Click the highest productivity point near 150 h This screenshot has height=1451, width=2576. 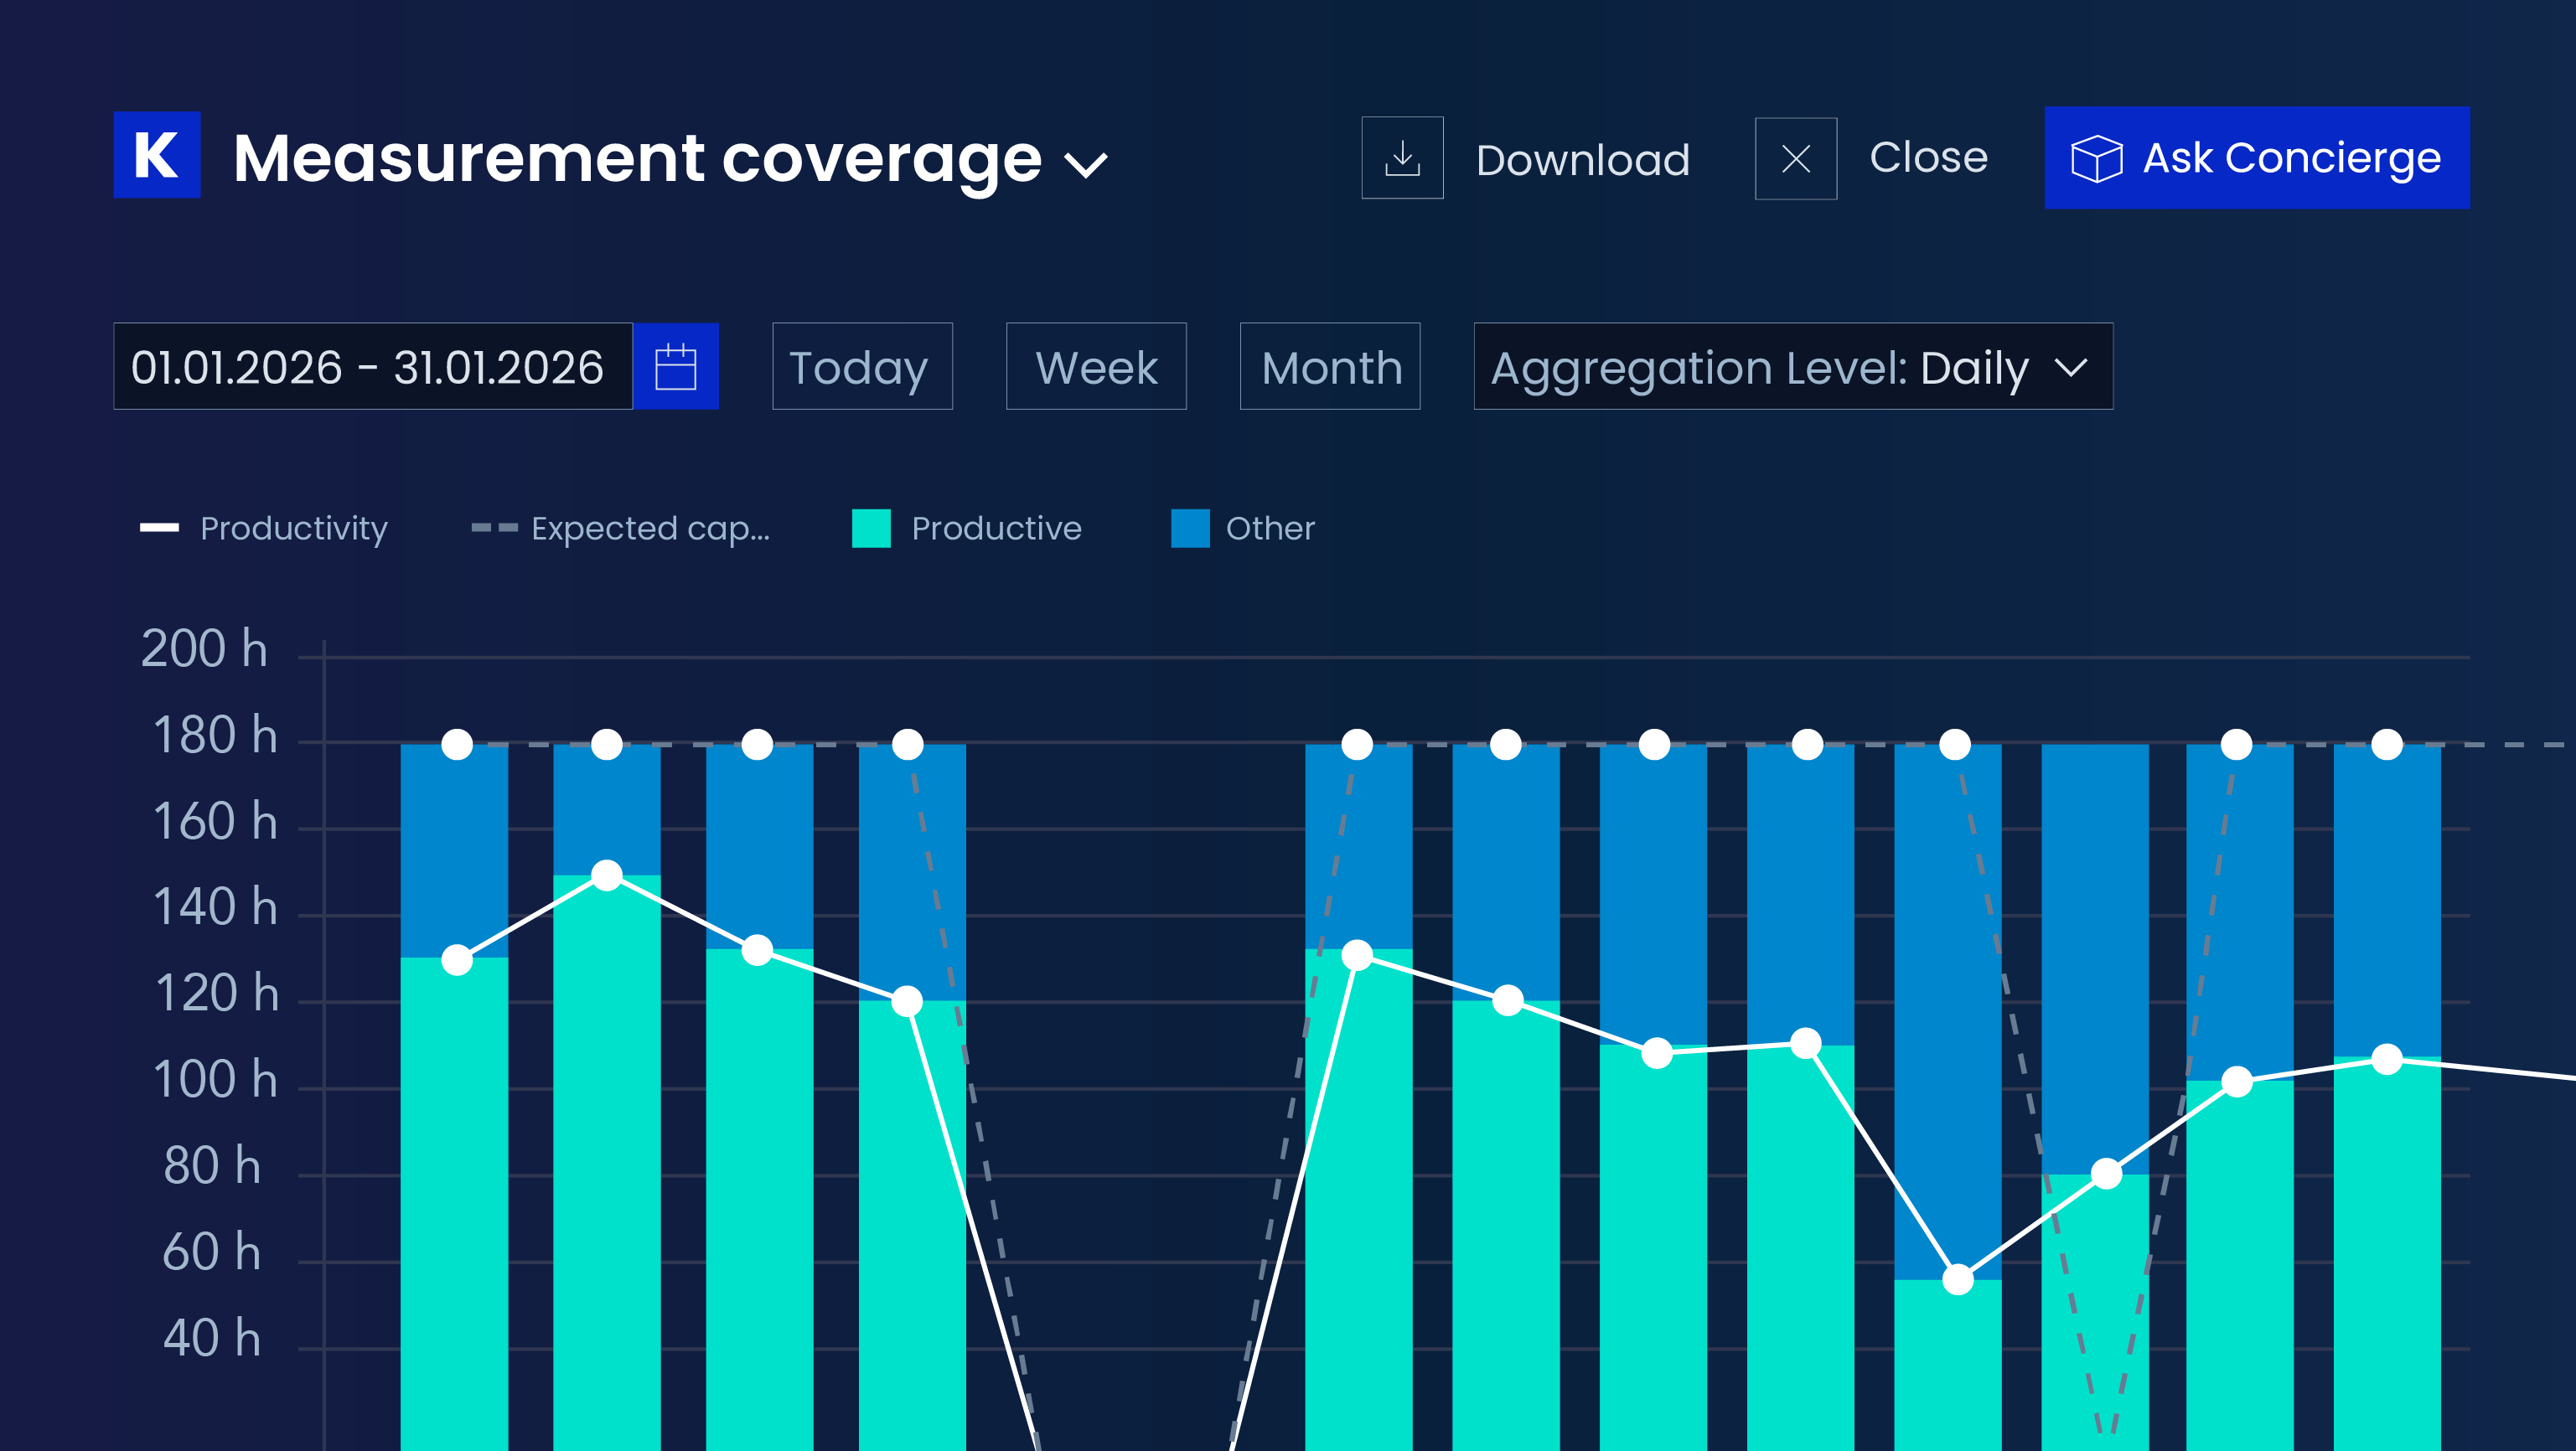(x=607, y=875)
